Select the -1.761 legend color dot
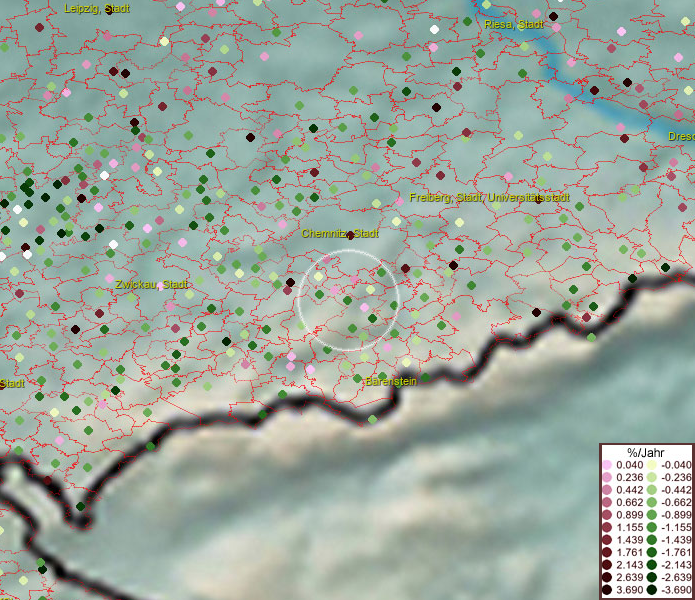 tap(652, 552)
